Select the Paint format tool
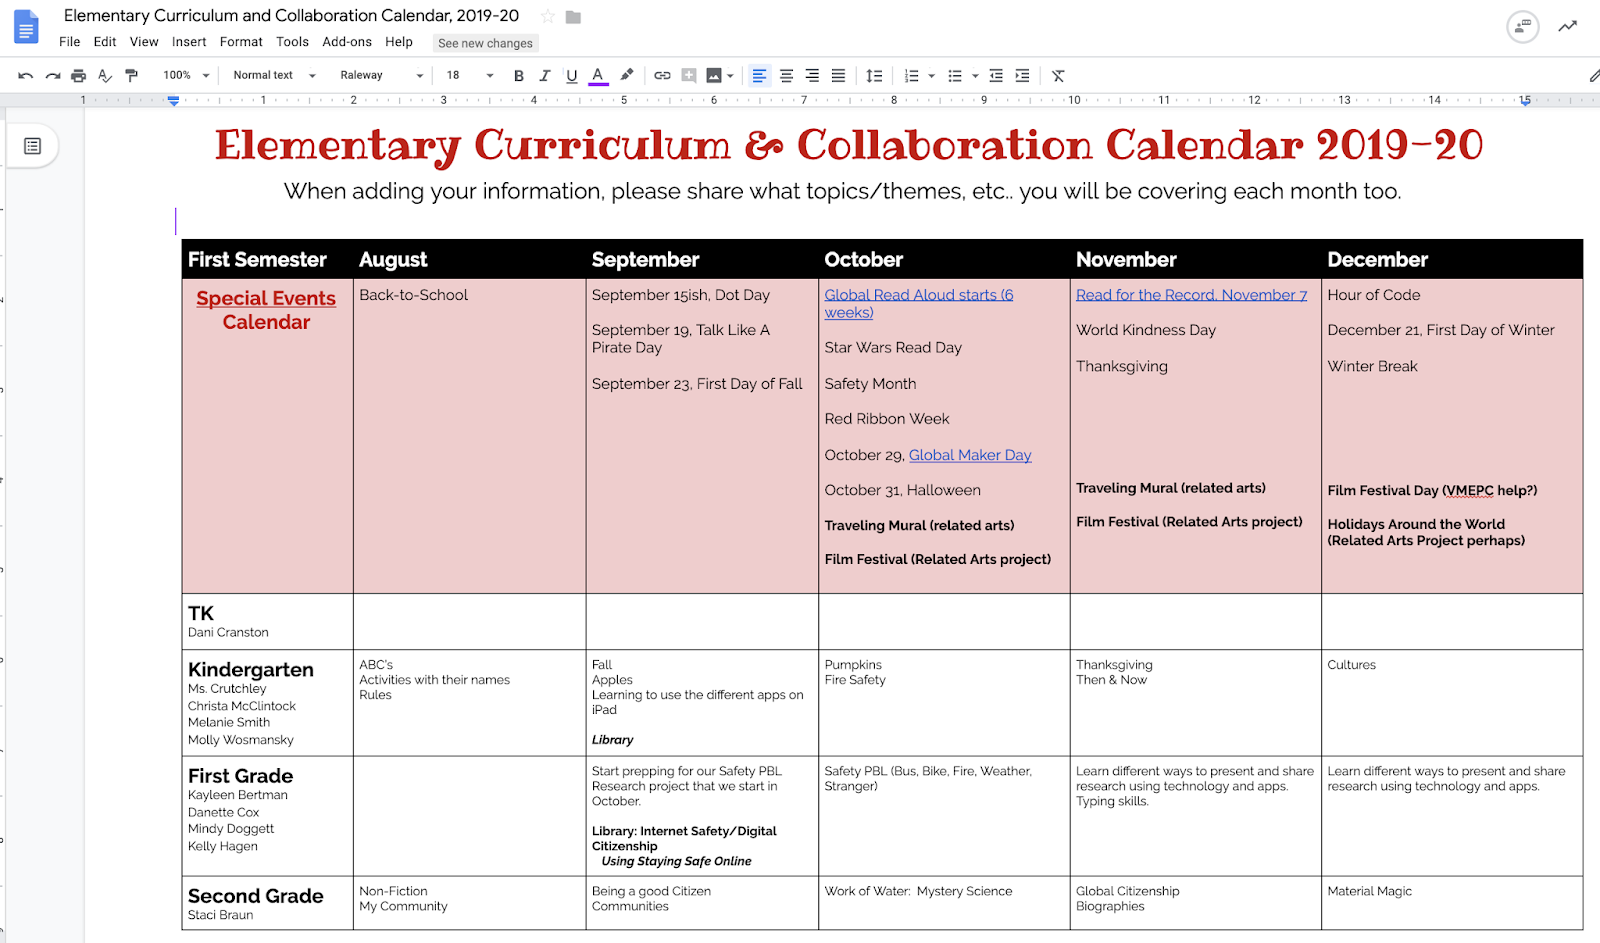This screenshot has width=1600, height=943. tap(131, 75)
